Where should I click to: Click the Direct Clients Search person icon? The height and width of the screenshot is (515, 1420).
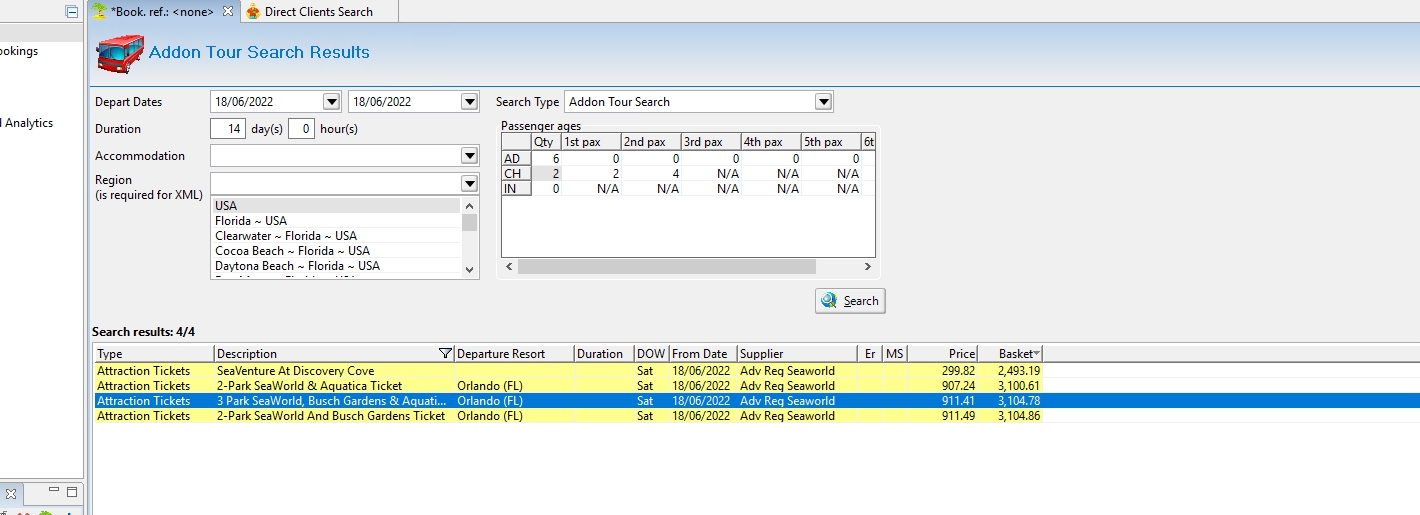(253, 11)
